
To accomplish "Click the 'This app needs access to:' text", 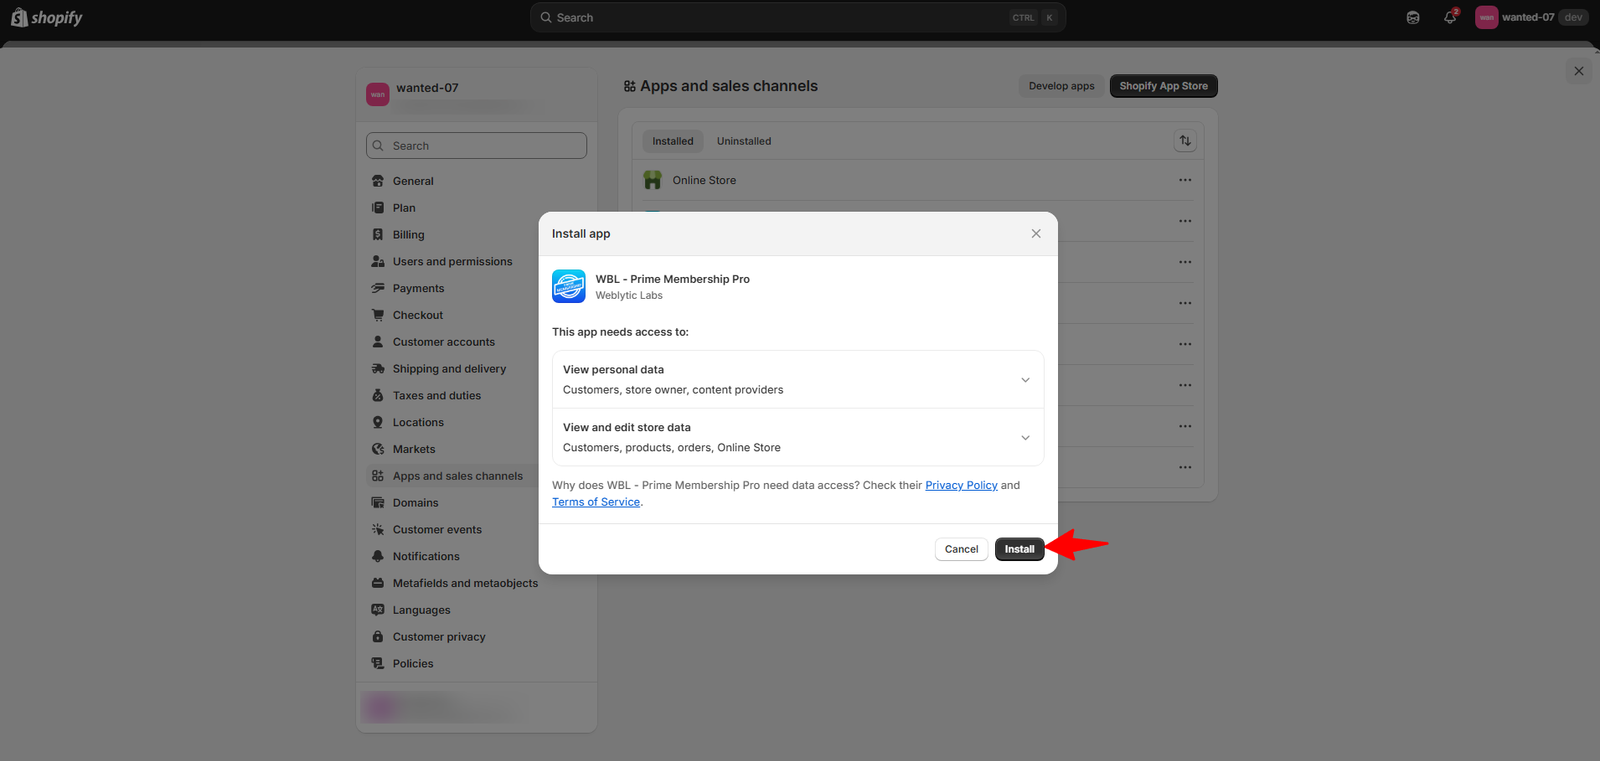I will point(620,332).
